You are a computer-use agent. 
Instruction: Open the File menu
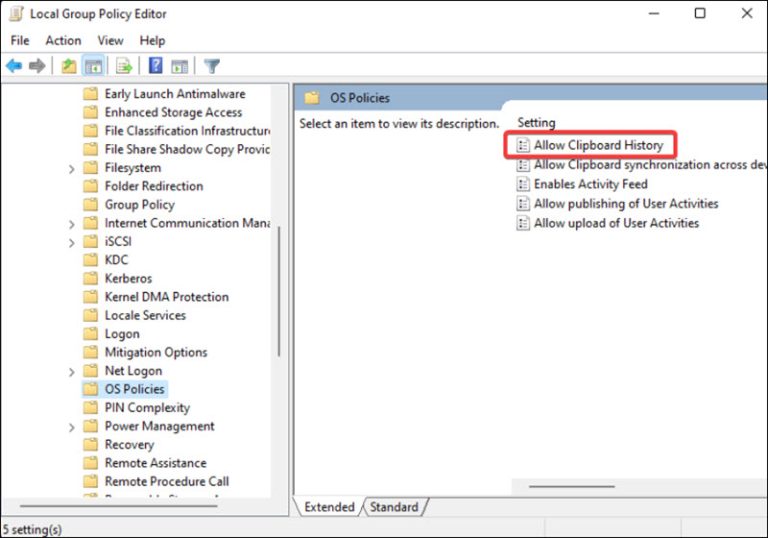[20, 41]
